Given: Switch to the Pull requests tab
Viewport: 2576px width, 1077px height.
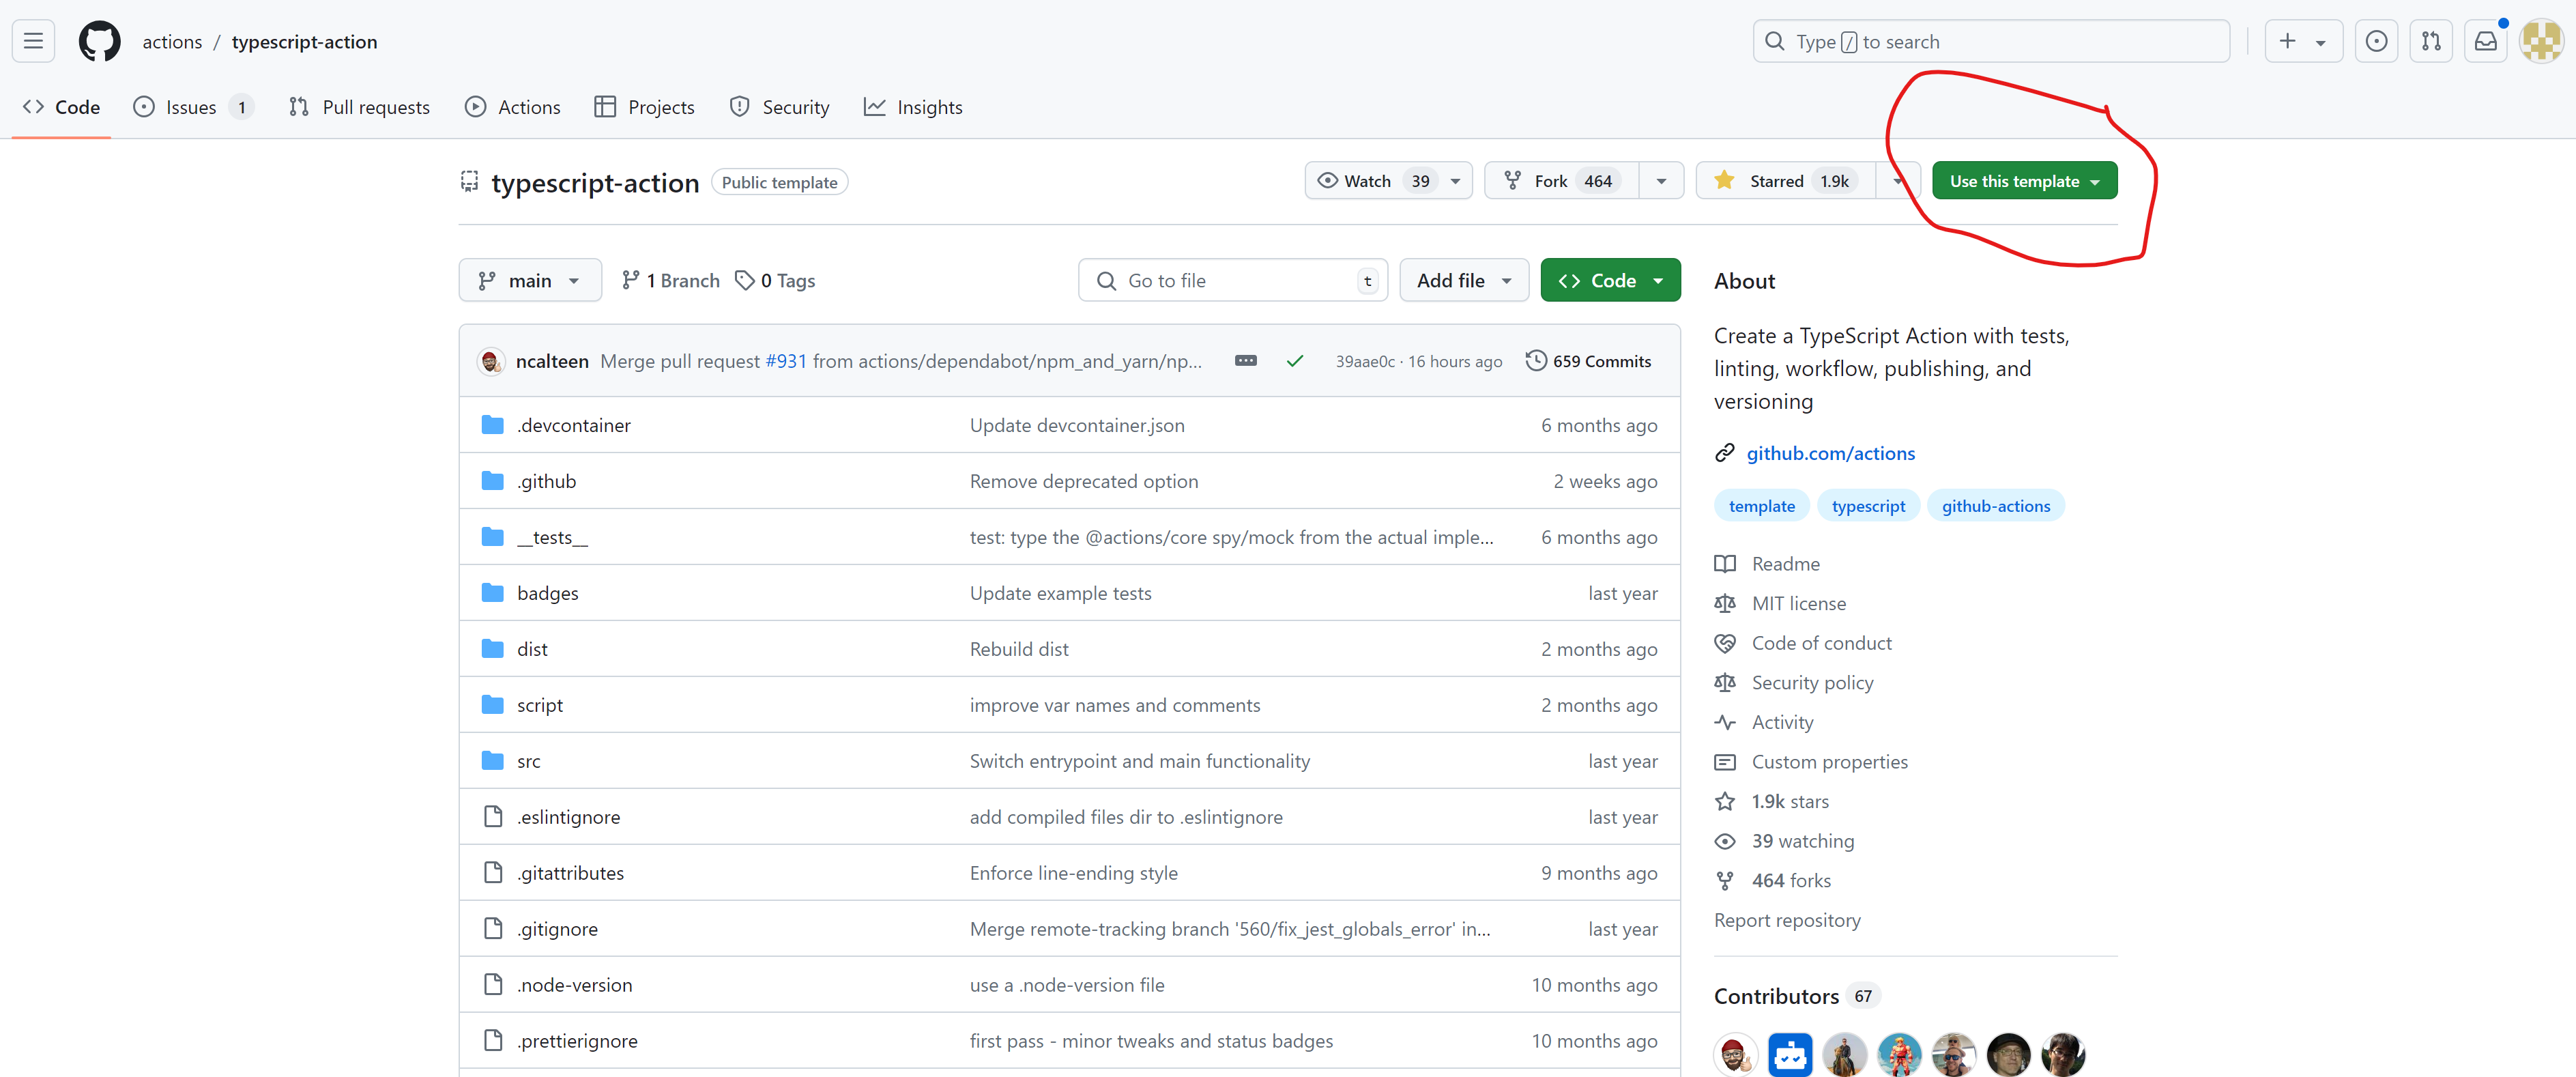Looking at the screenshot, I should coord(359,107).
